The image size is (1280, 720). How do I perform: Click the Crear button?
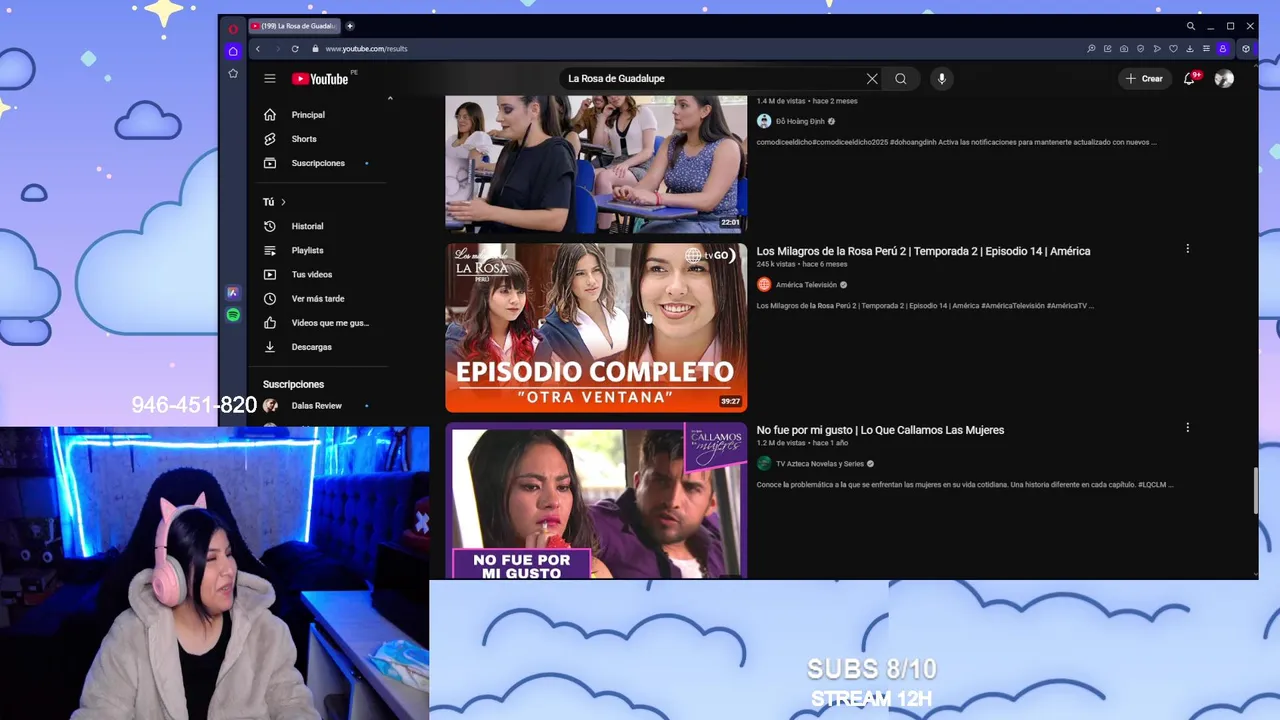pos(1144,78)
